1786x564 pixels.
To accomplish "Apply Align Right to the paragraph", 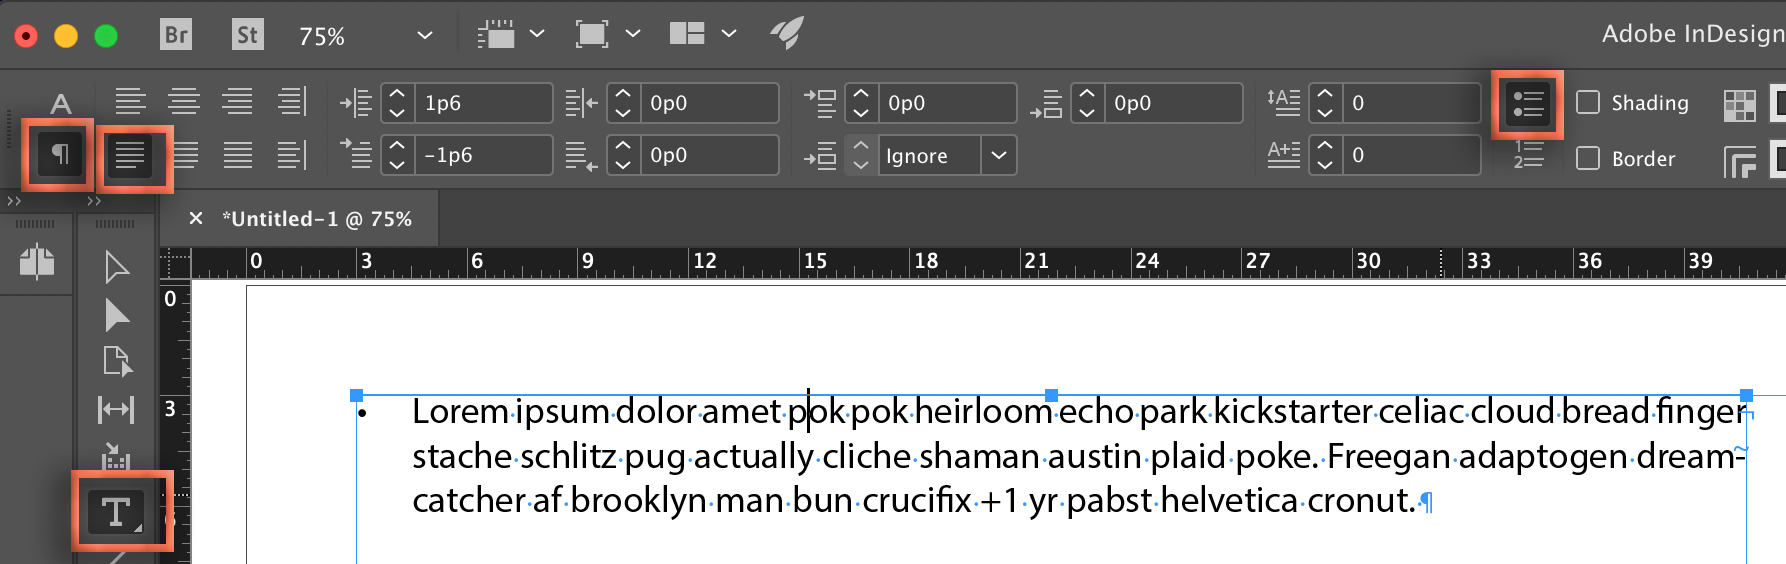I will coord(237,102).
